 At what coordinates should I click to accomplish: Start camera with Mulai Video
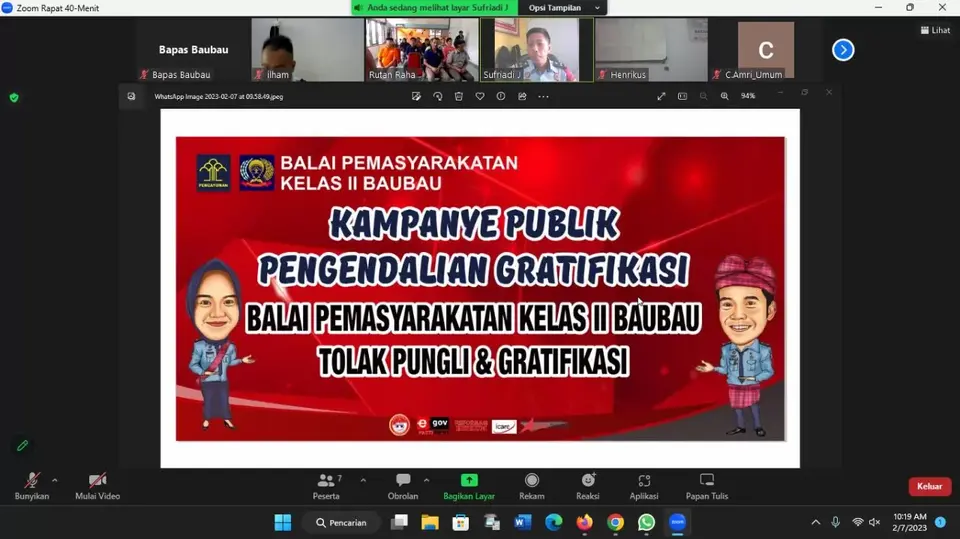coord(97,486)
